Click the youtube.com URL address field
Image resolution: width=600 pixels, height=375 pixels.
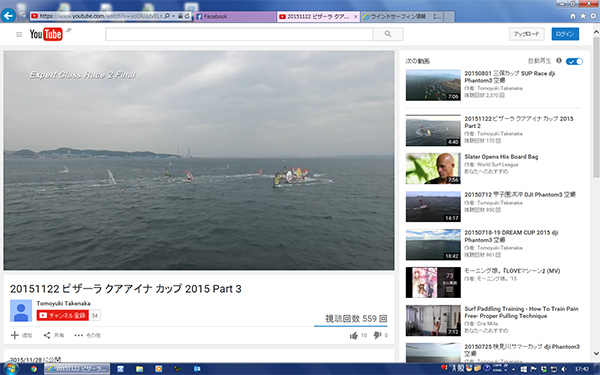click(x=100, y=16)
